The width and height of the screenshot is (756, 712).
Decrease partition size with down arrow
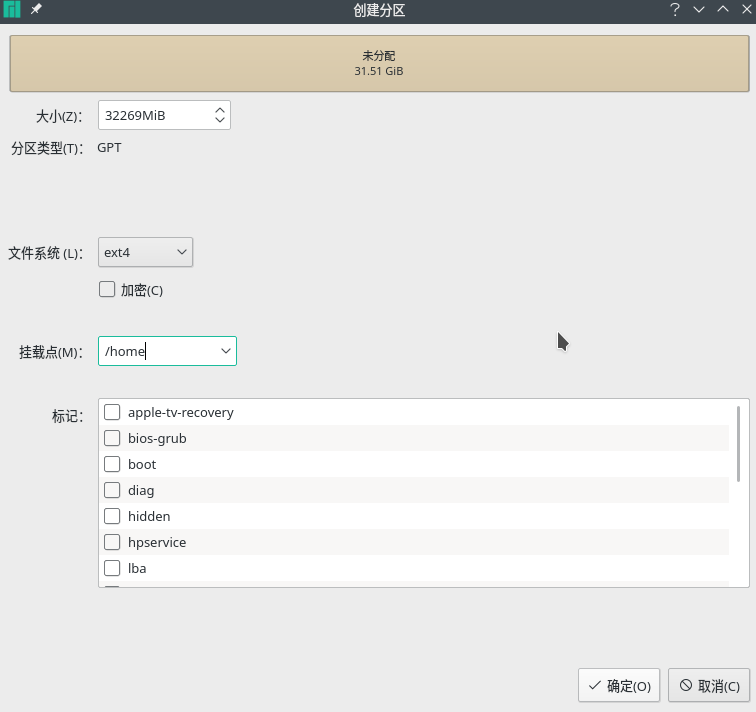[x=220, y=119]
